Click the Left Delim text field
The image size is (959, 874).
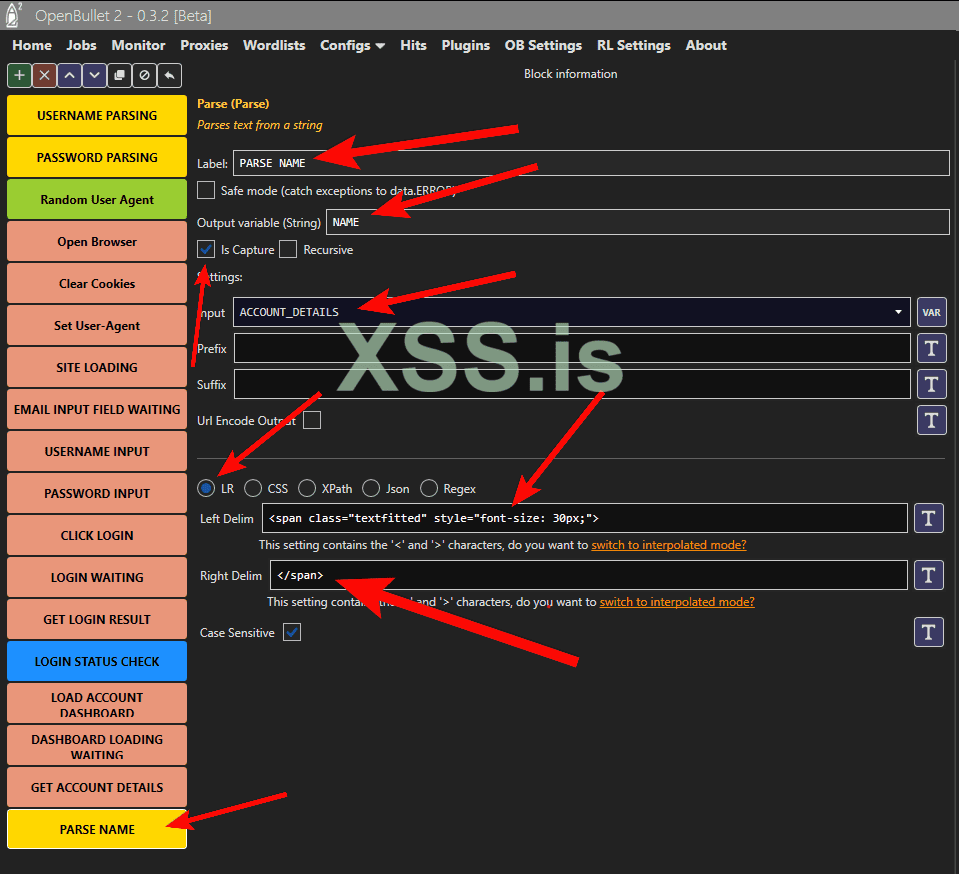(585, 518)
